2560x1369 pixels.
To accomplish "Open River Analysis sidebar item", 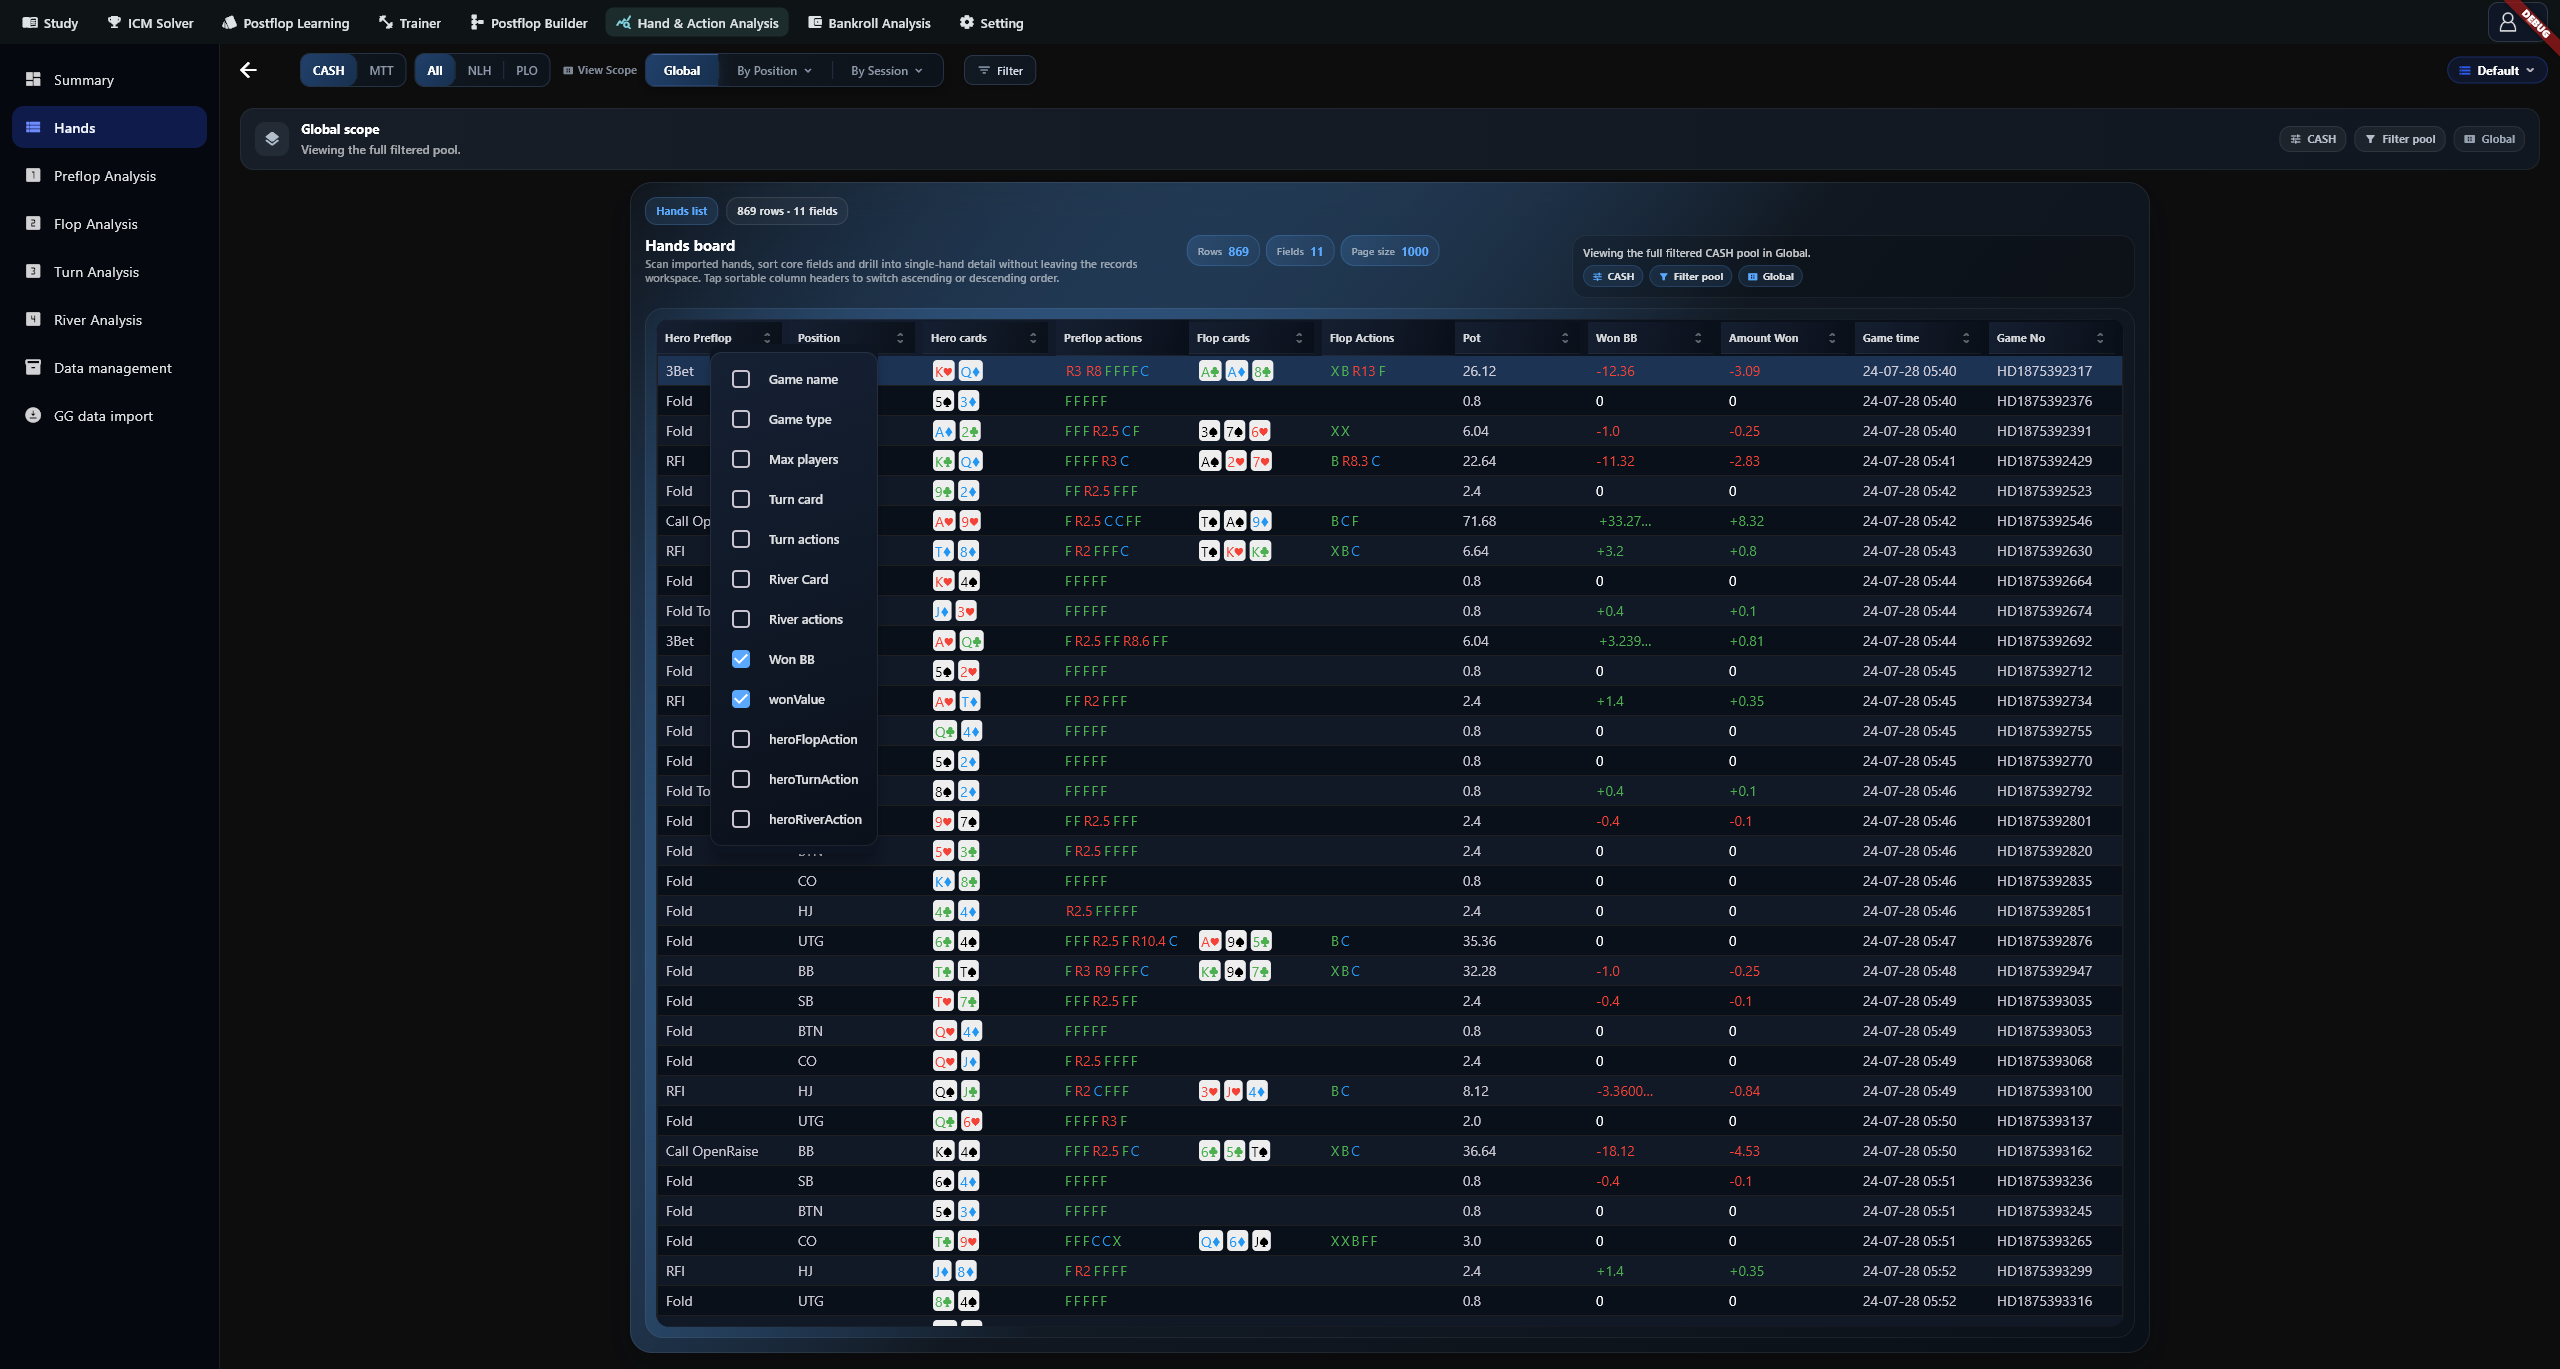I will (x=109, y=320).
